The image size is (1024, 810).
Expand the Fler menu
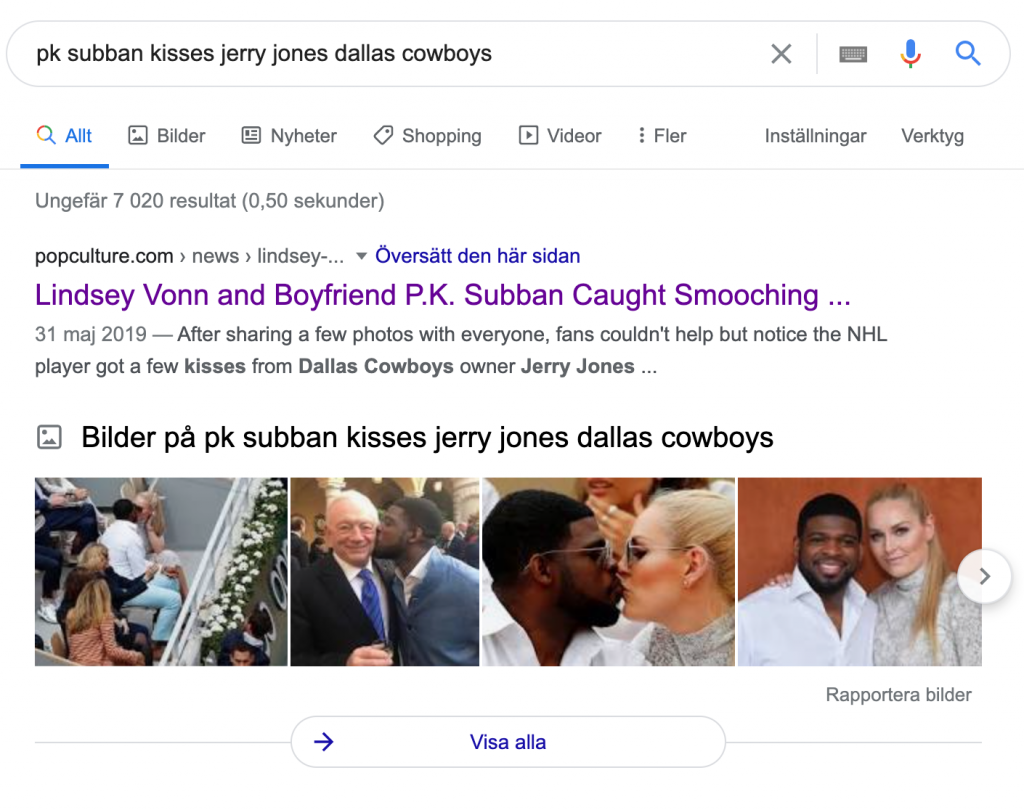point(661,136)
